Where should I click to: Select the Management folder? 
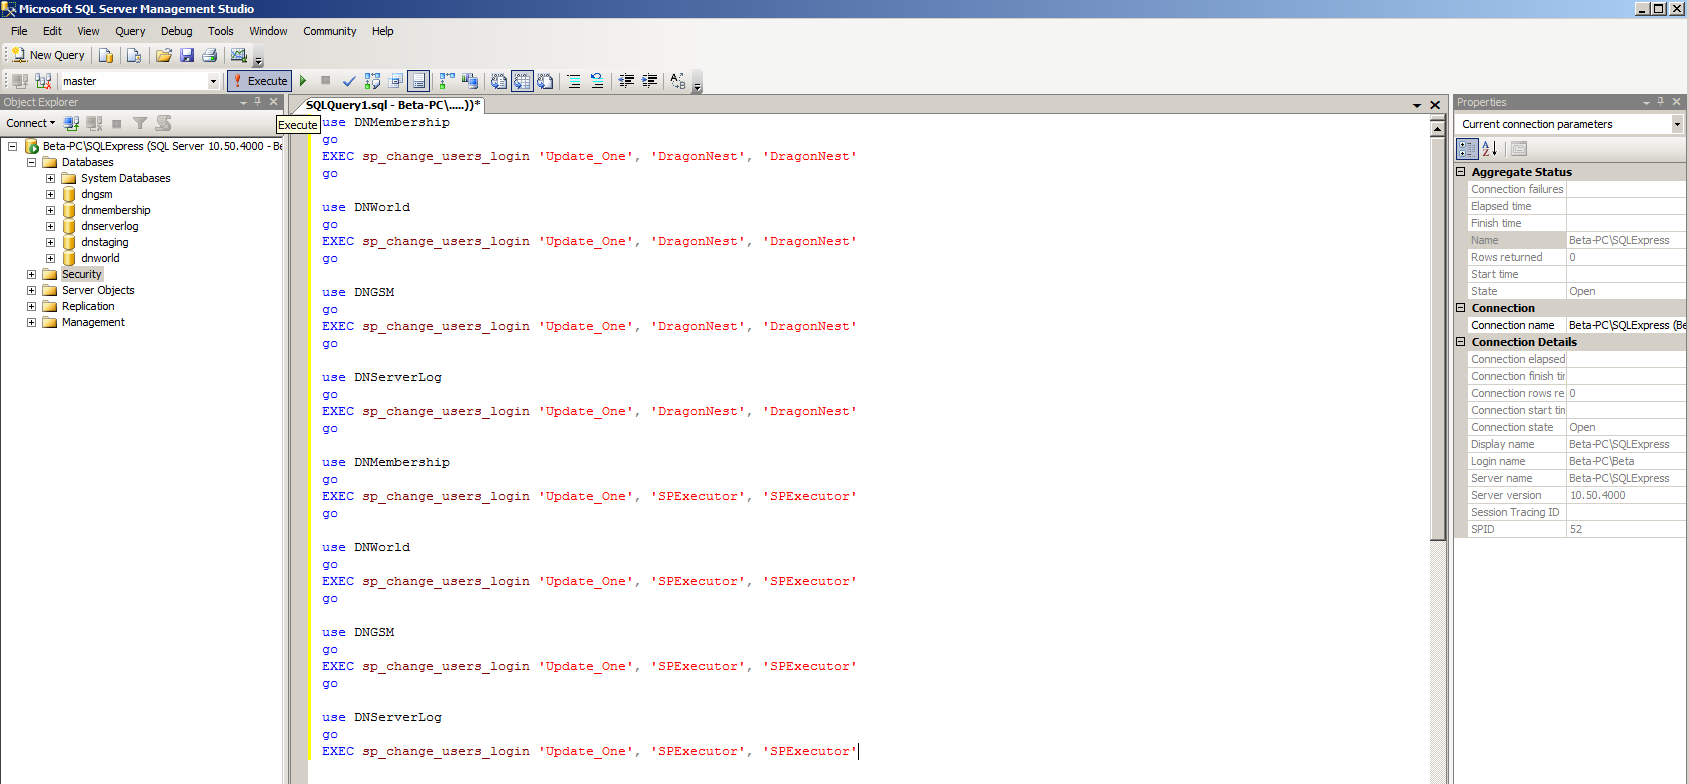pyautogui.click(x=93, y=322)
